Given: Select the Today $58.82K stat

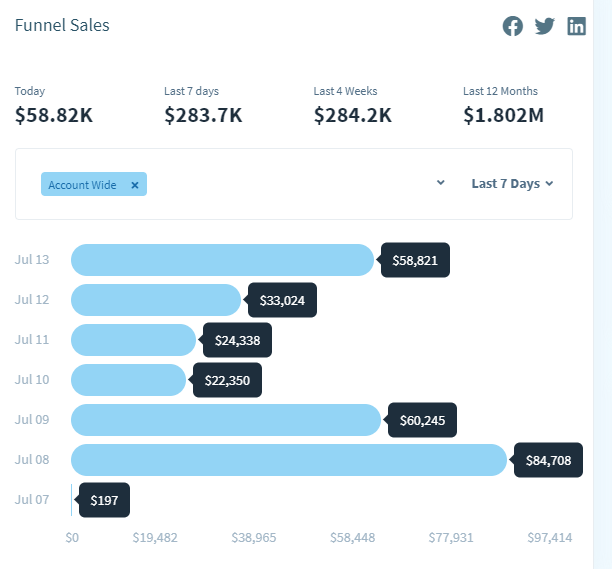Looking at the screenshot, I should (54, 115).
